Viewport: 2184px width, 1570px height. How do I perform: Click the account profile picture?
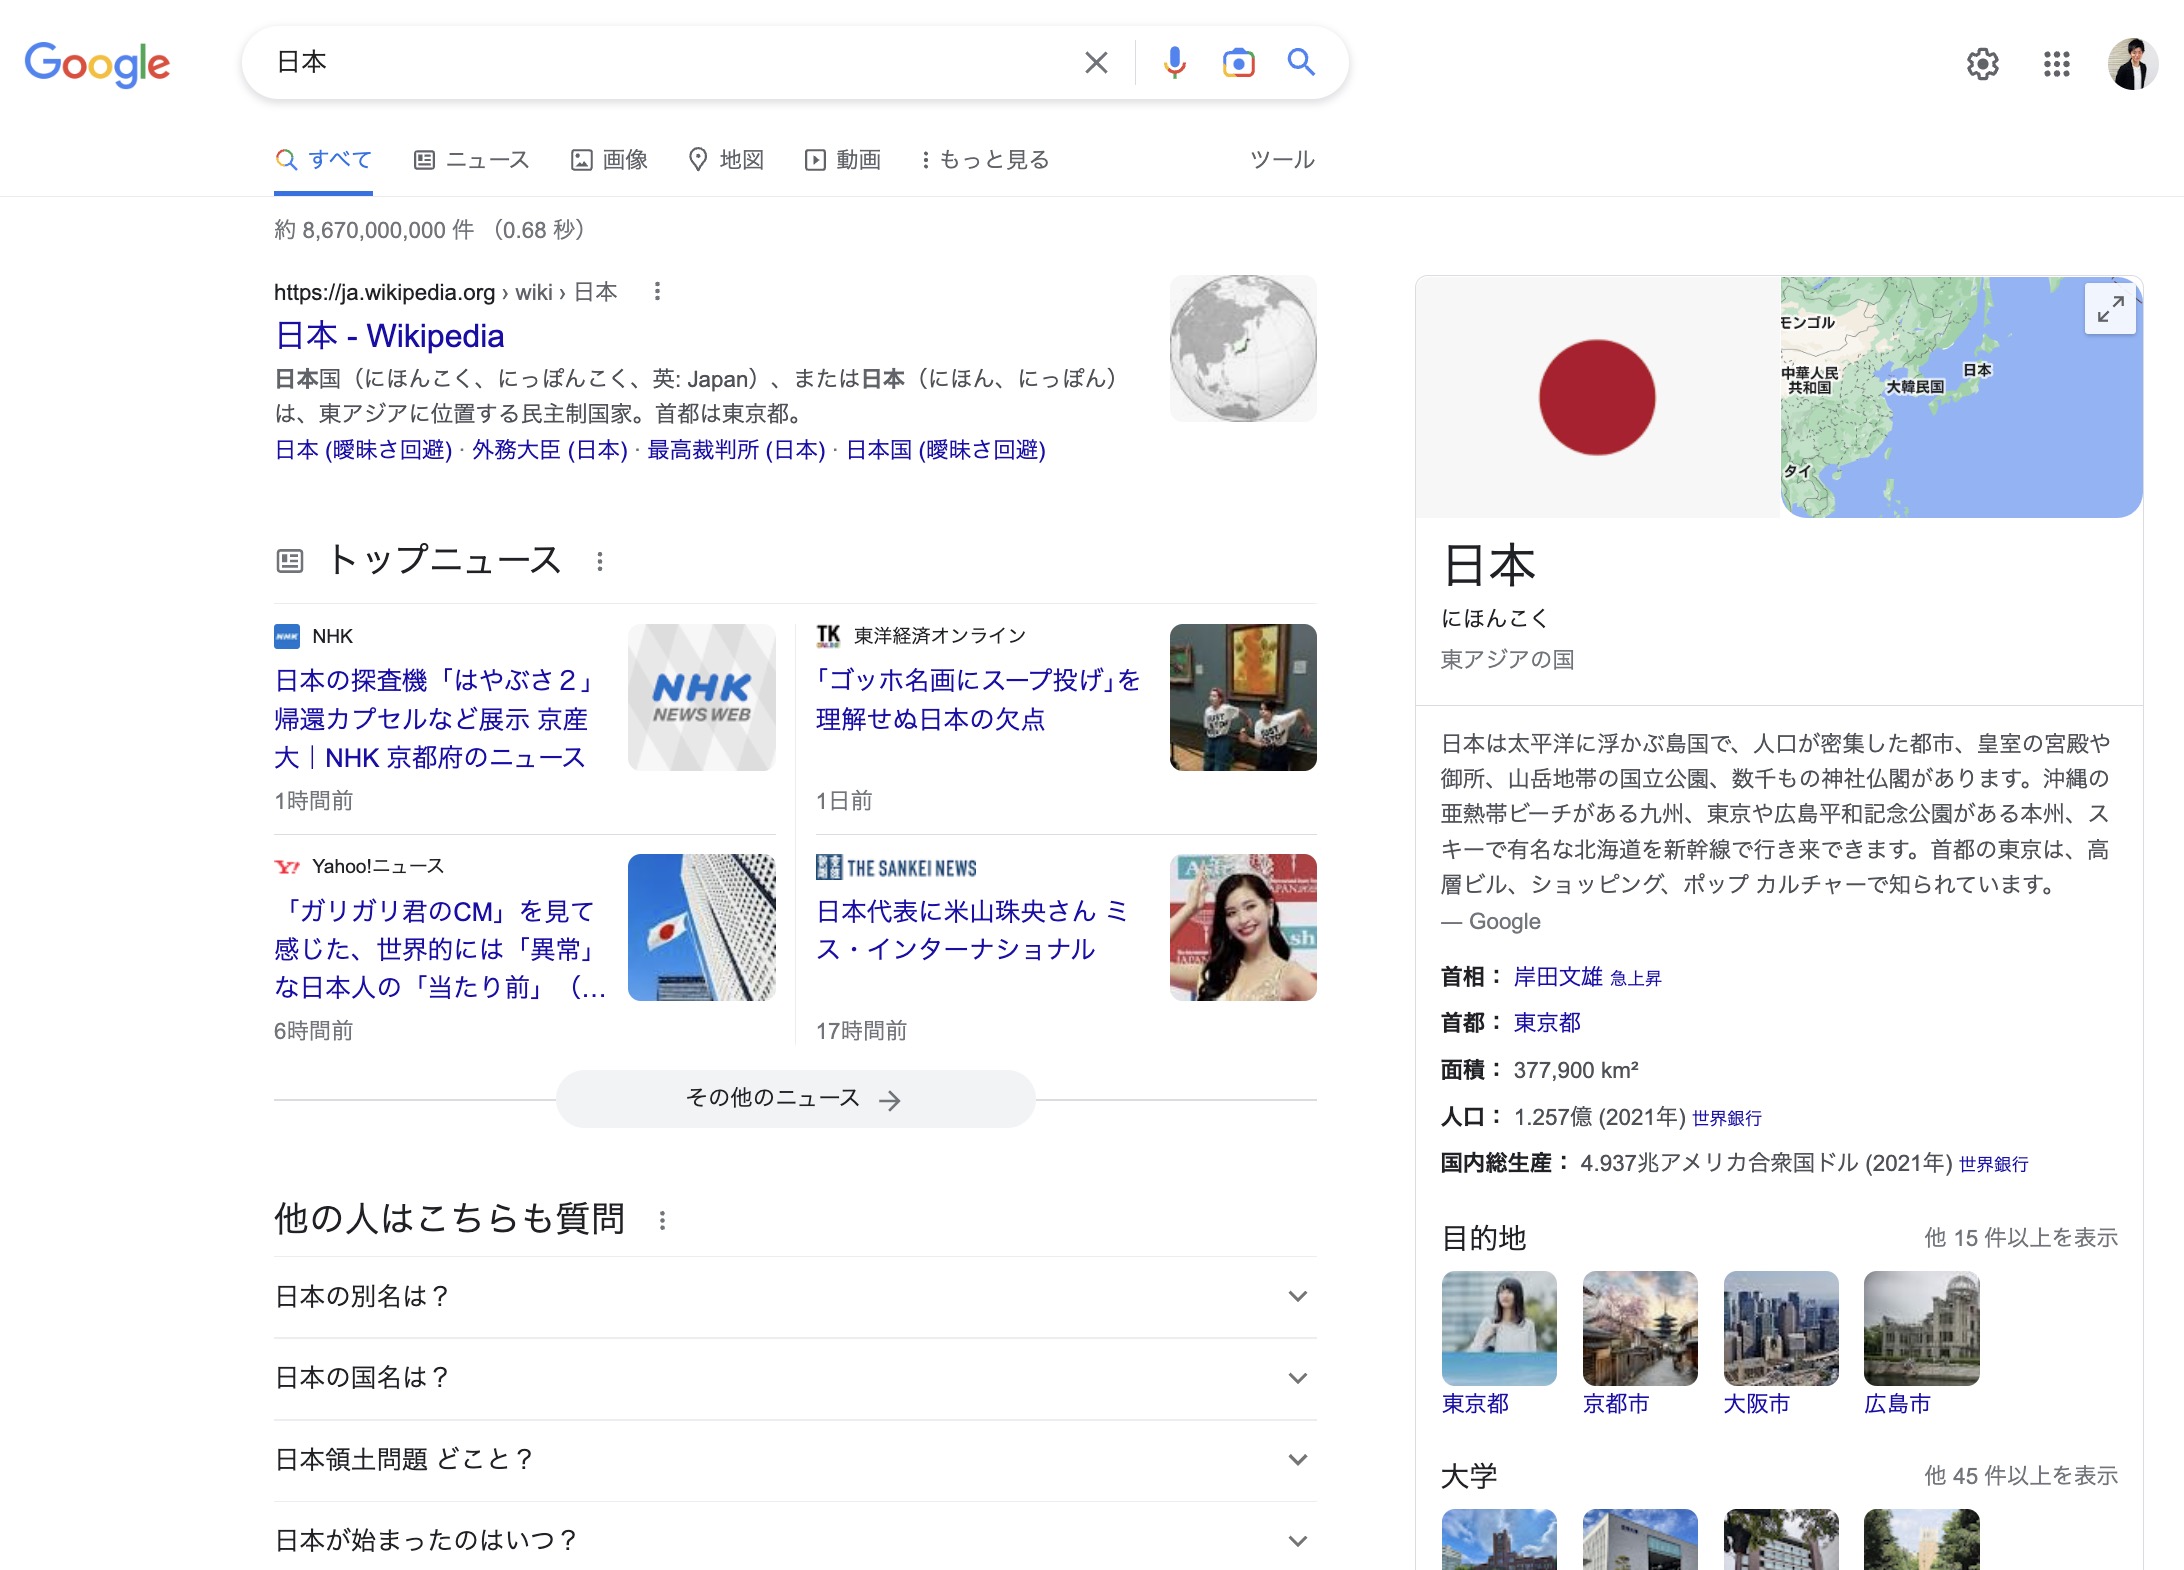2132,65
